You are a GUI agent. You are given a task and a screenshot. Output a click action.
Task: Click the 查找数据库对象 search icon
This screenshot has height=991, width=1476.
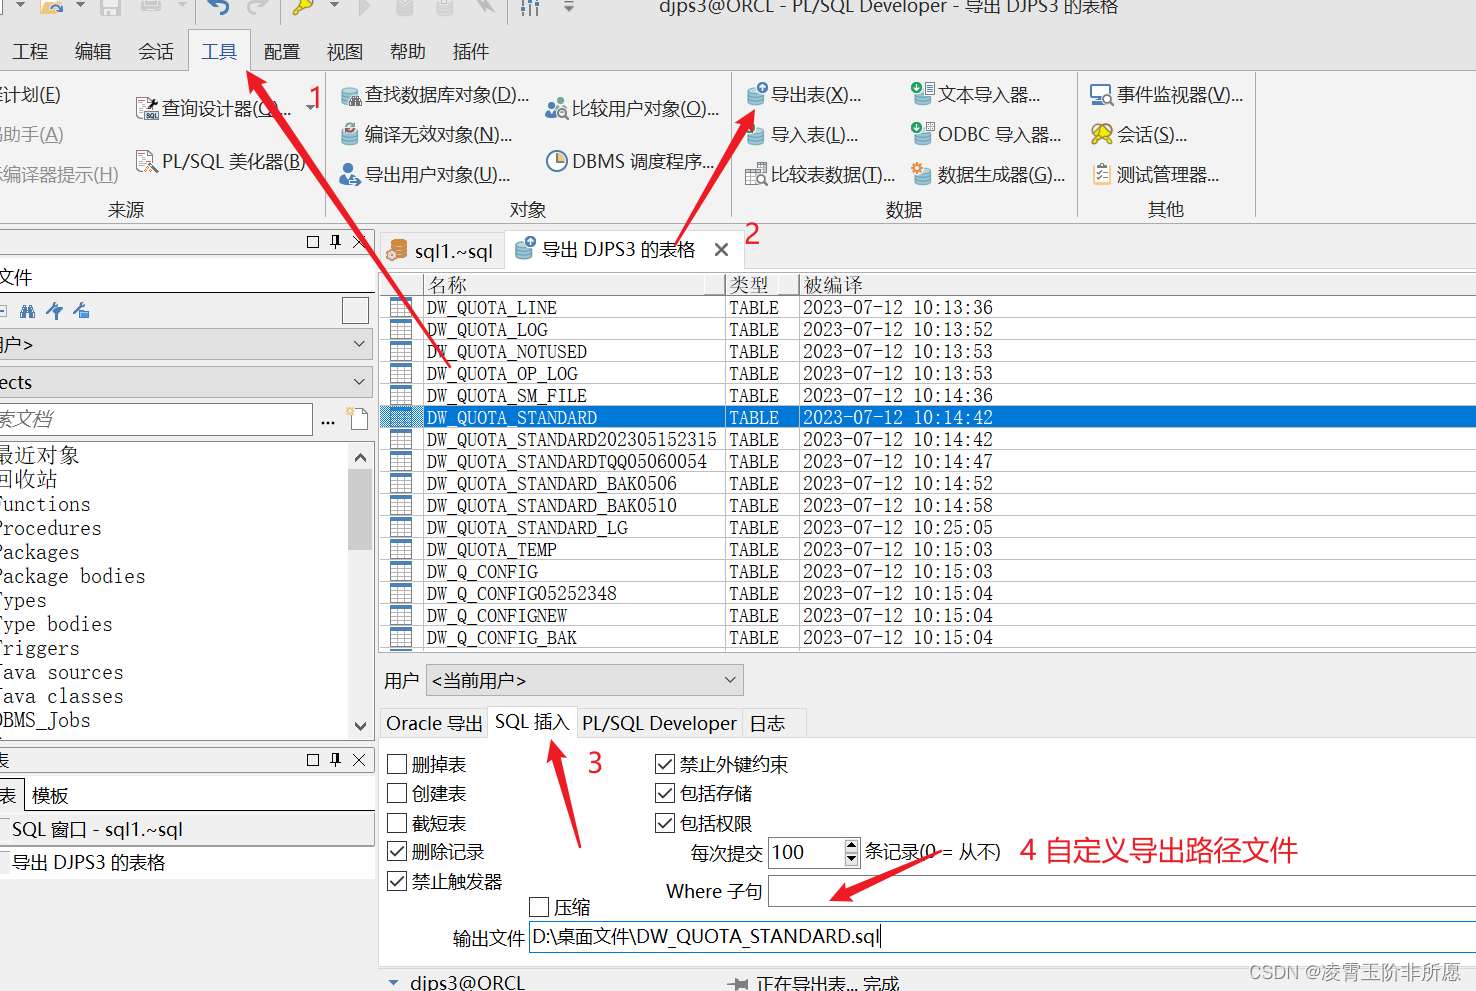(350, 96)
